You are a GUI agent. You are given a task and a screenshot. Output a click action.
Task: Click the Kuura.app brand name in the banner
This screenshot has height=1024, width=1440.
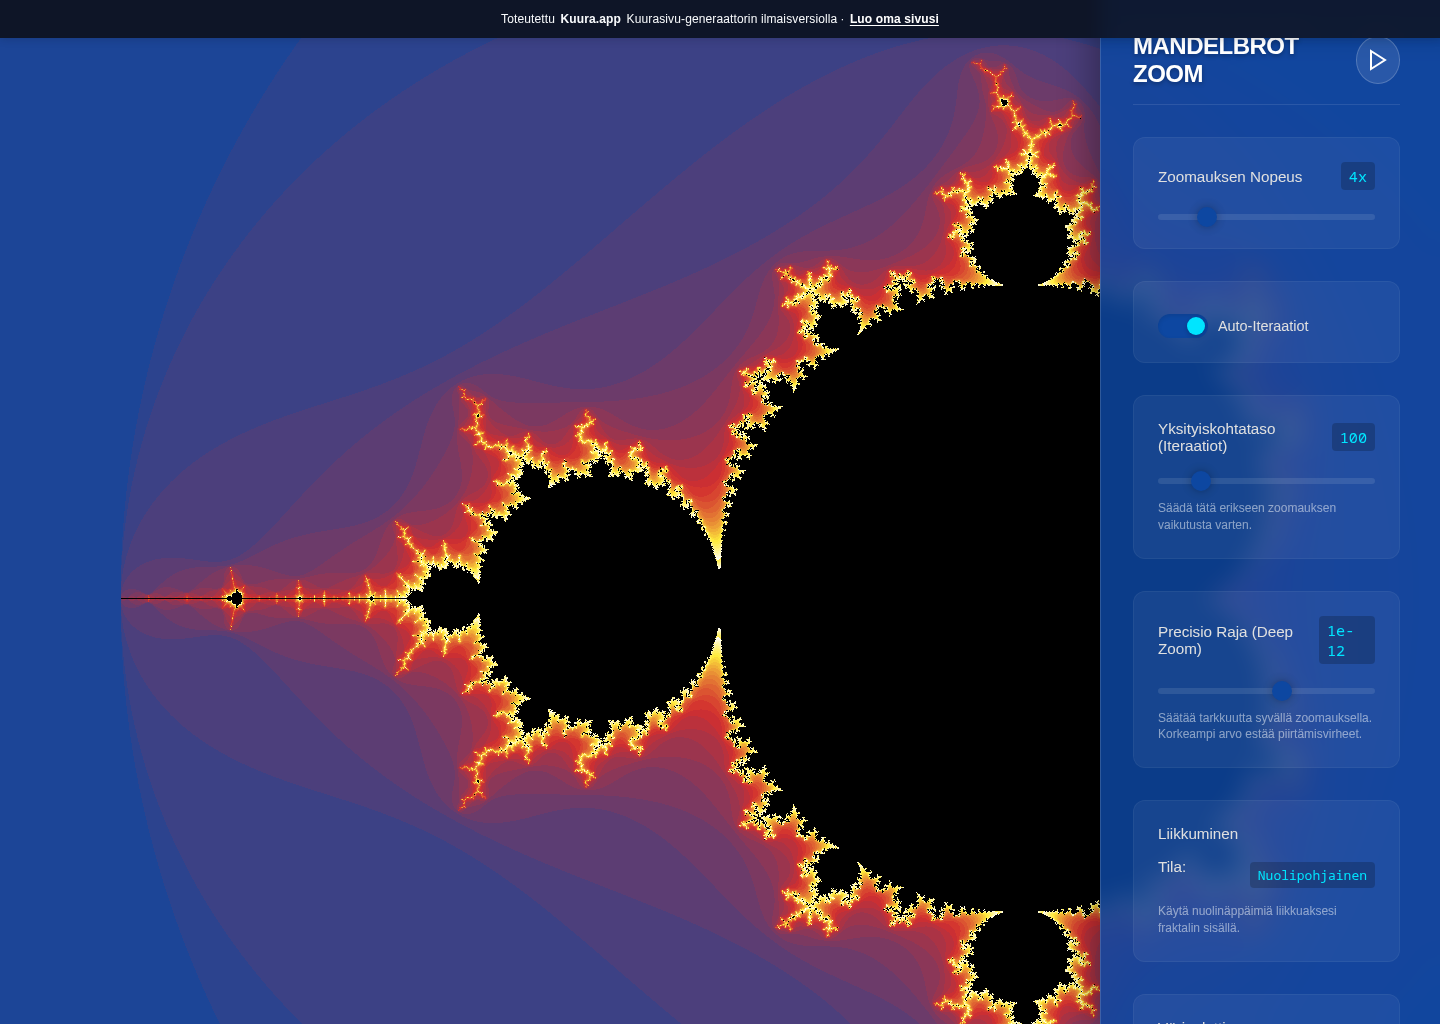(590, 19)
